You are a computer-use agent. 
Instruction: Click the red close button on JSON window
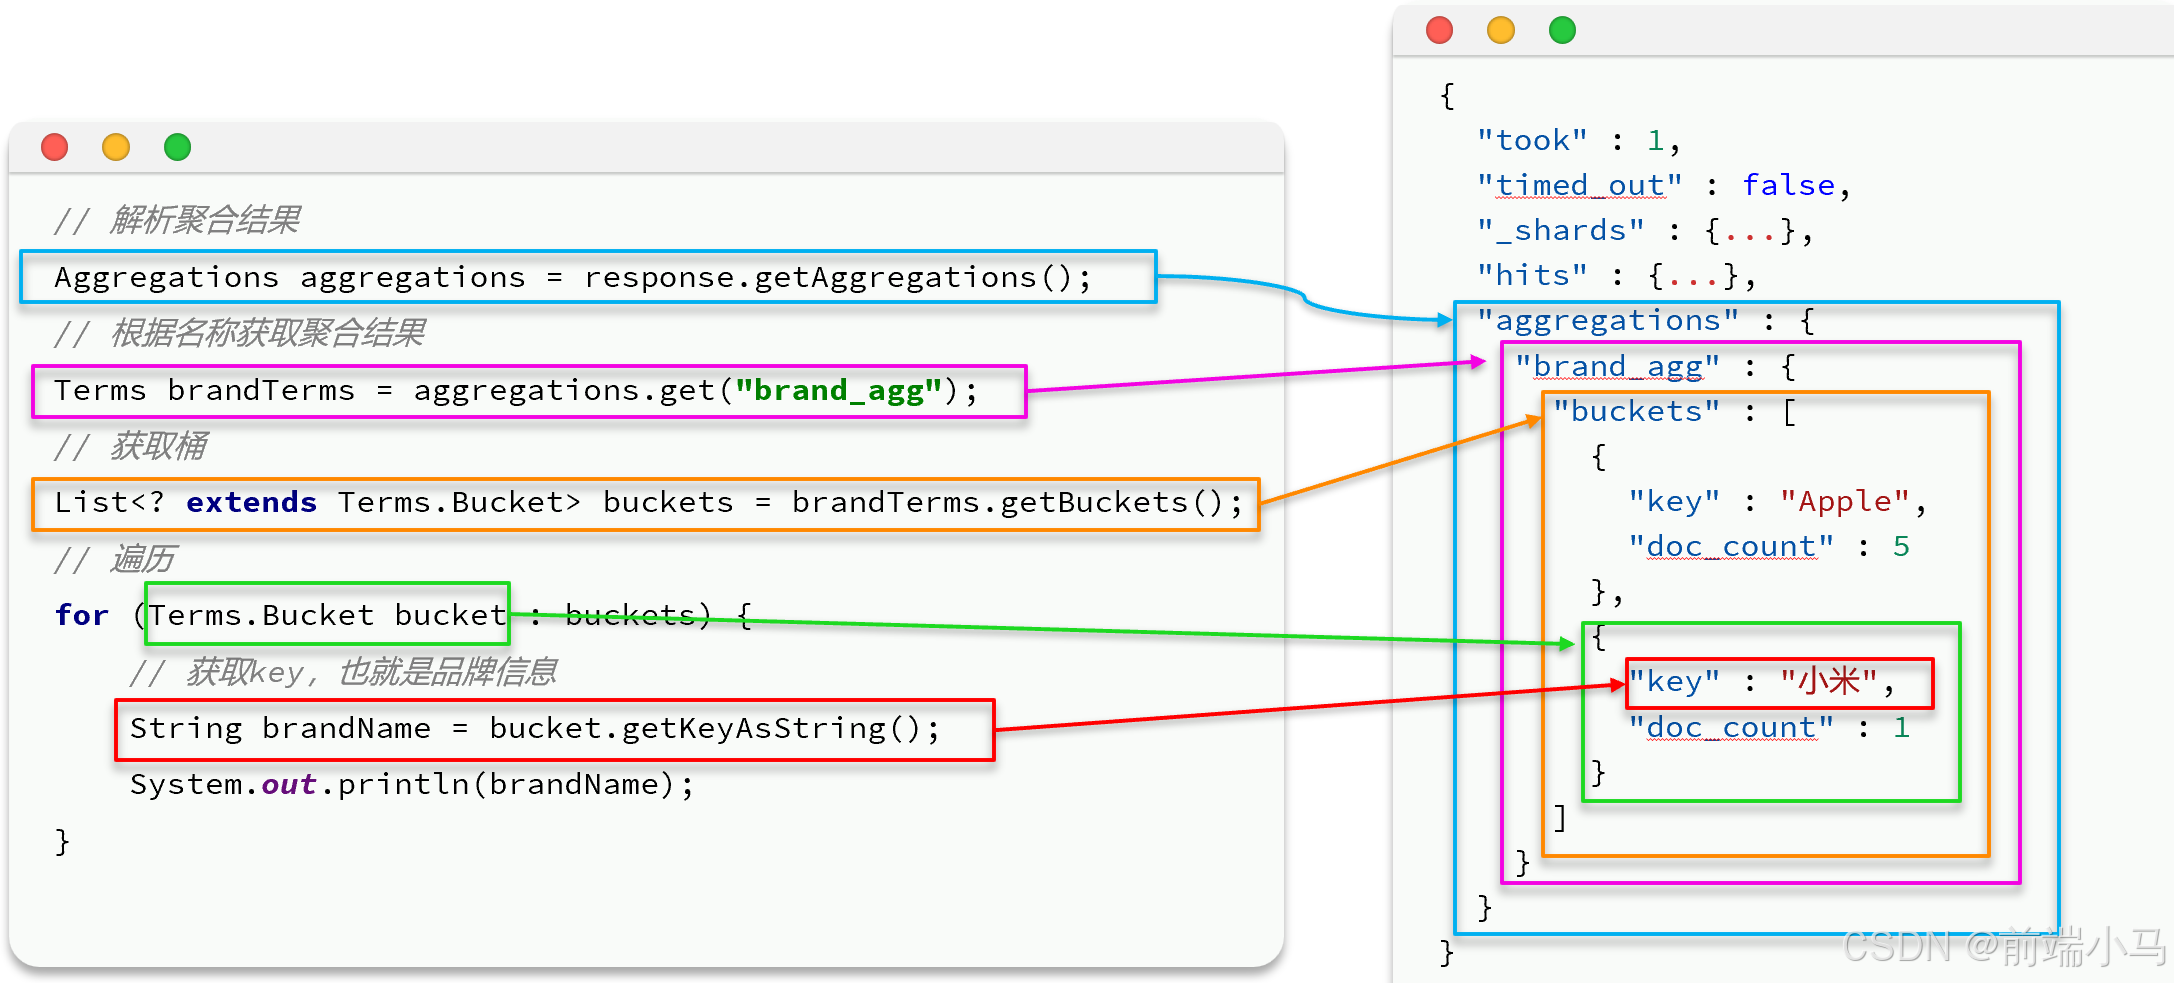pos(1439,30)
